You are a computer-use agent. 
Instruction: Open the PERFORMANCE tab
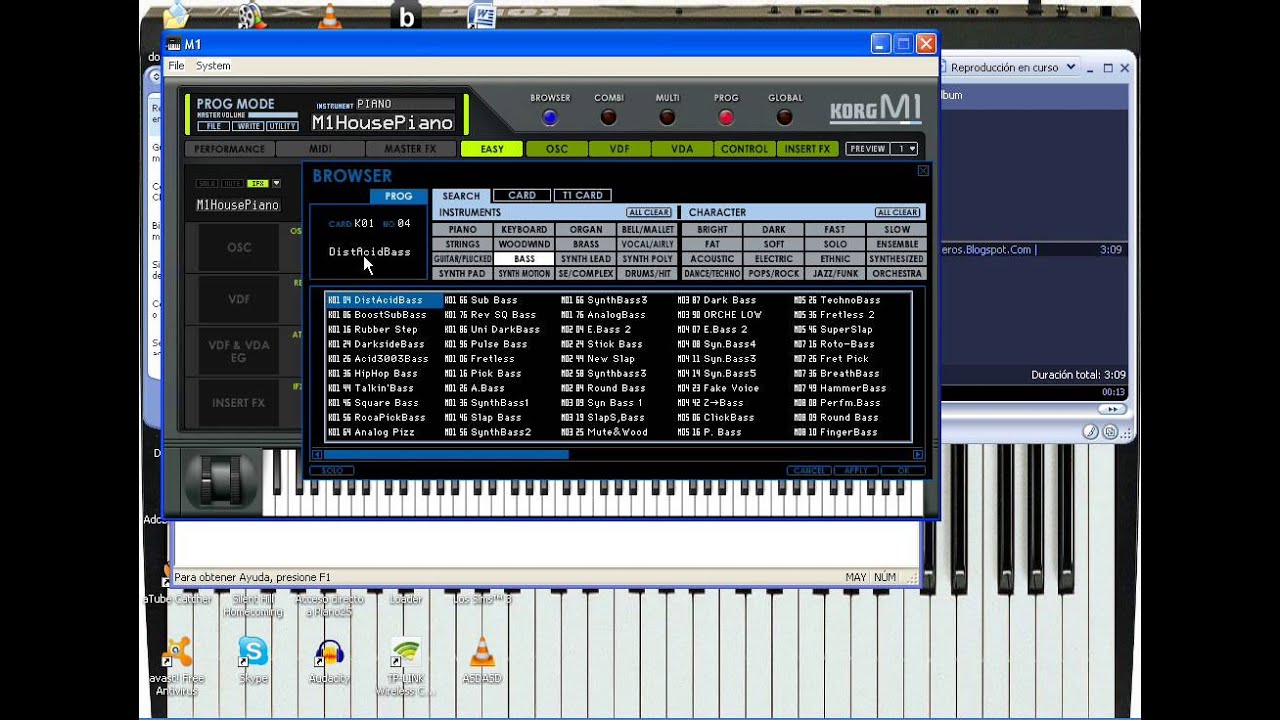point(229,149)
